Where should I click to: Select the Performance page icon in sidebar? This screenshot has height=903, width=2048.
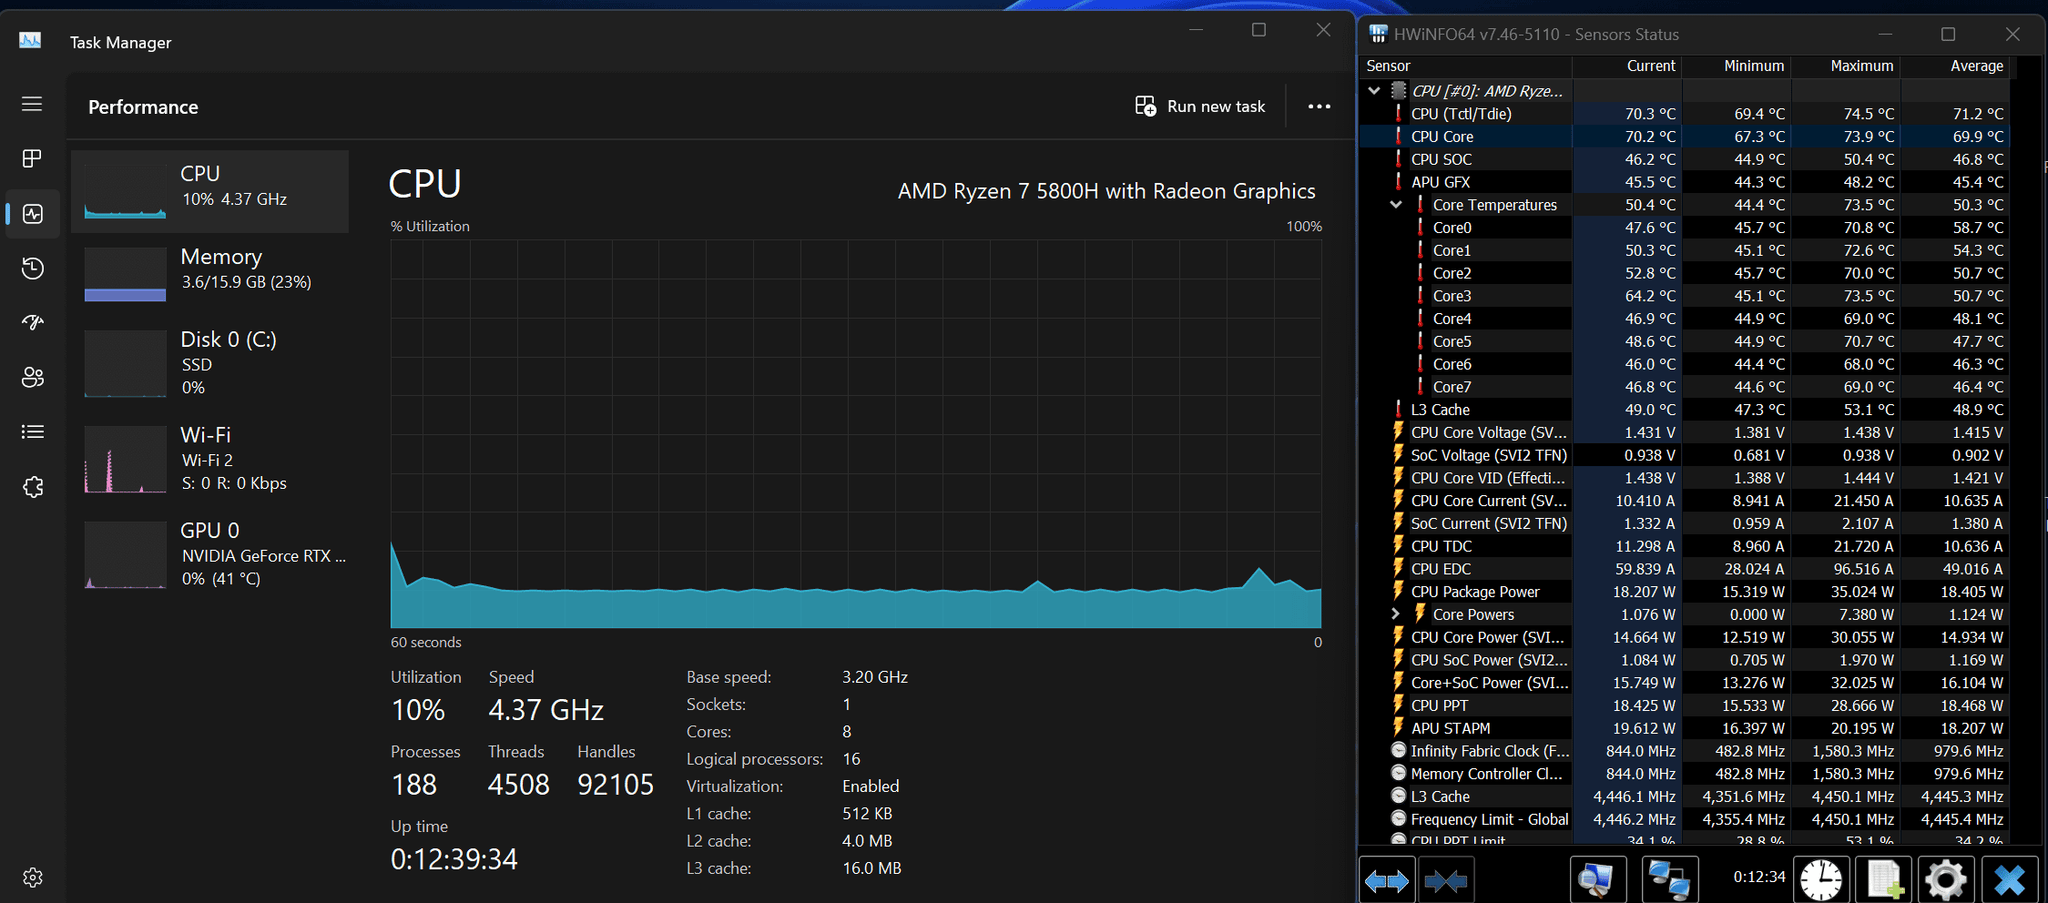[32, 213]
